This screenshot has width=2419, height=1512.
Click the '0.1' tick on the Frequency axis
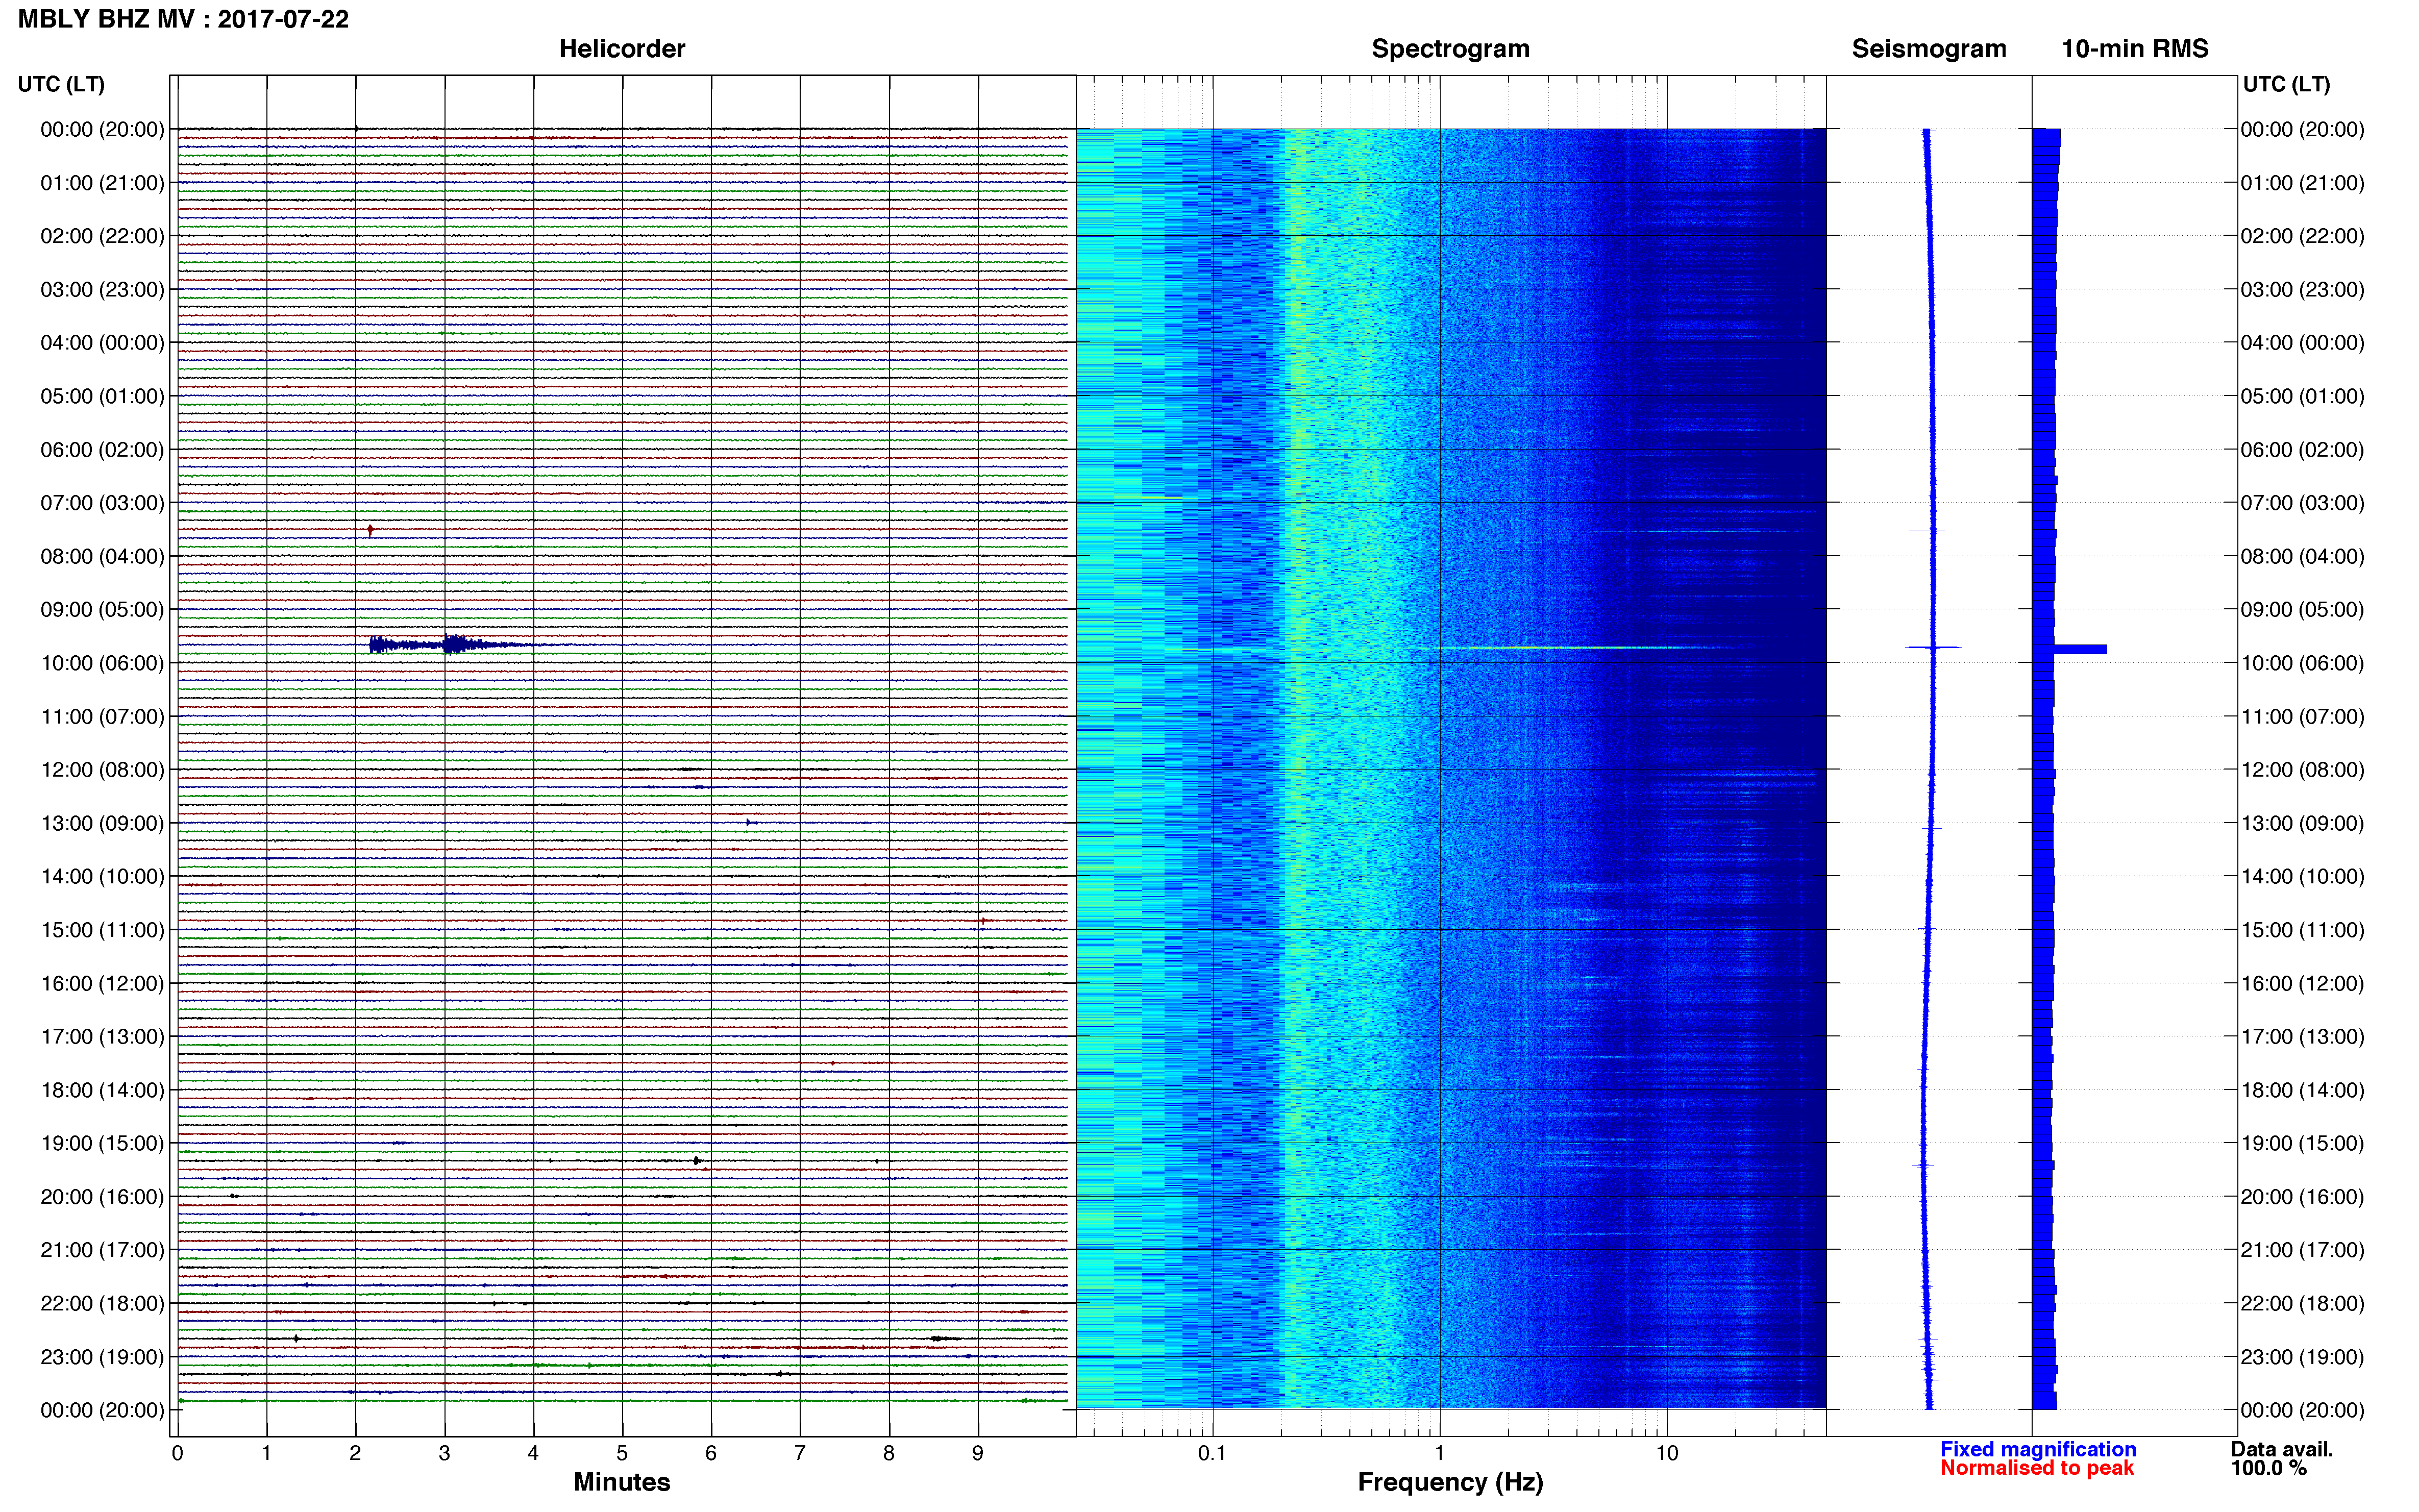1212,1454
